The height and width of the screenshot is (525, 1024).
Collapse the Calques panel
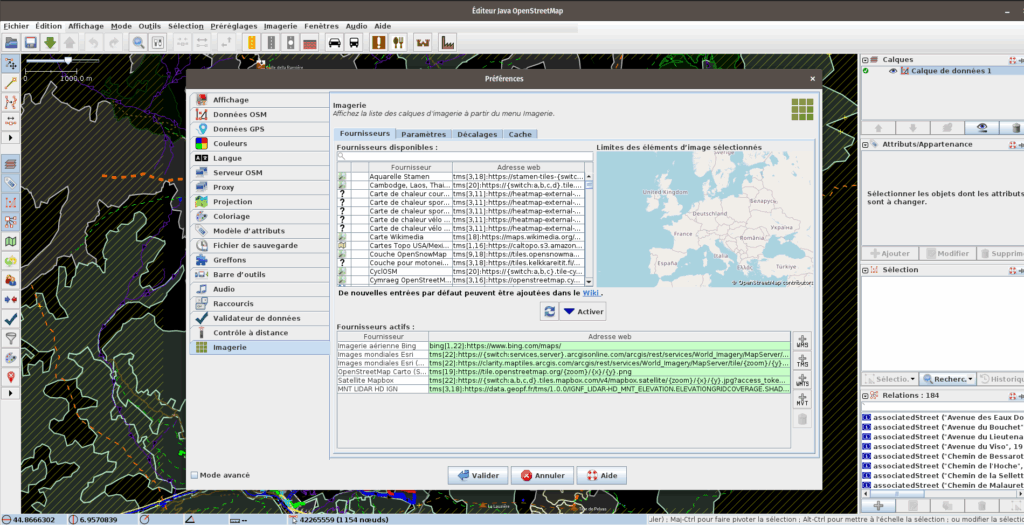tap(866, 59)
